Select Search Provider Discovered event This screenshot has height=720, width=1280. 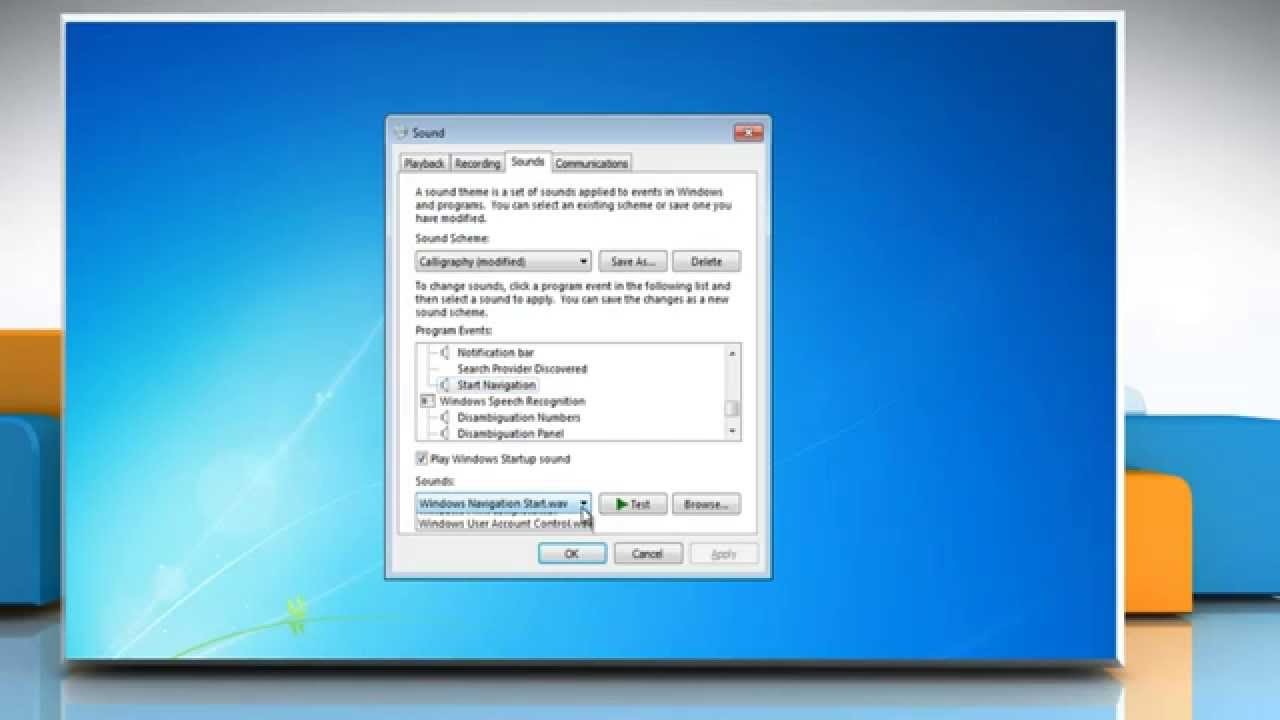(x=522, y=369)
